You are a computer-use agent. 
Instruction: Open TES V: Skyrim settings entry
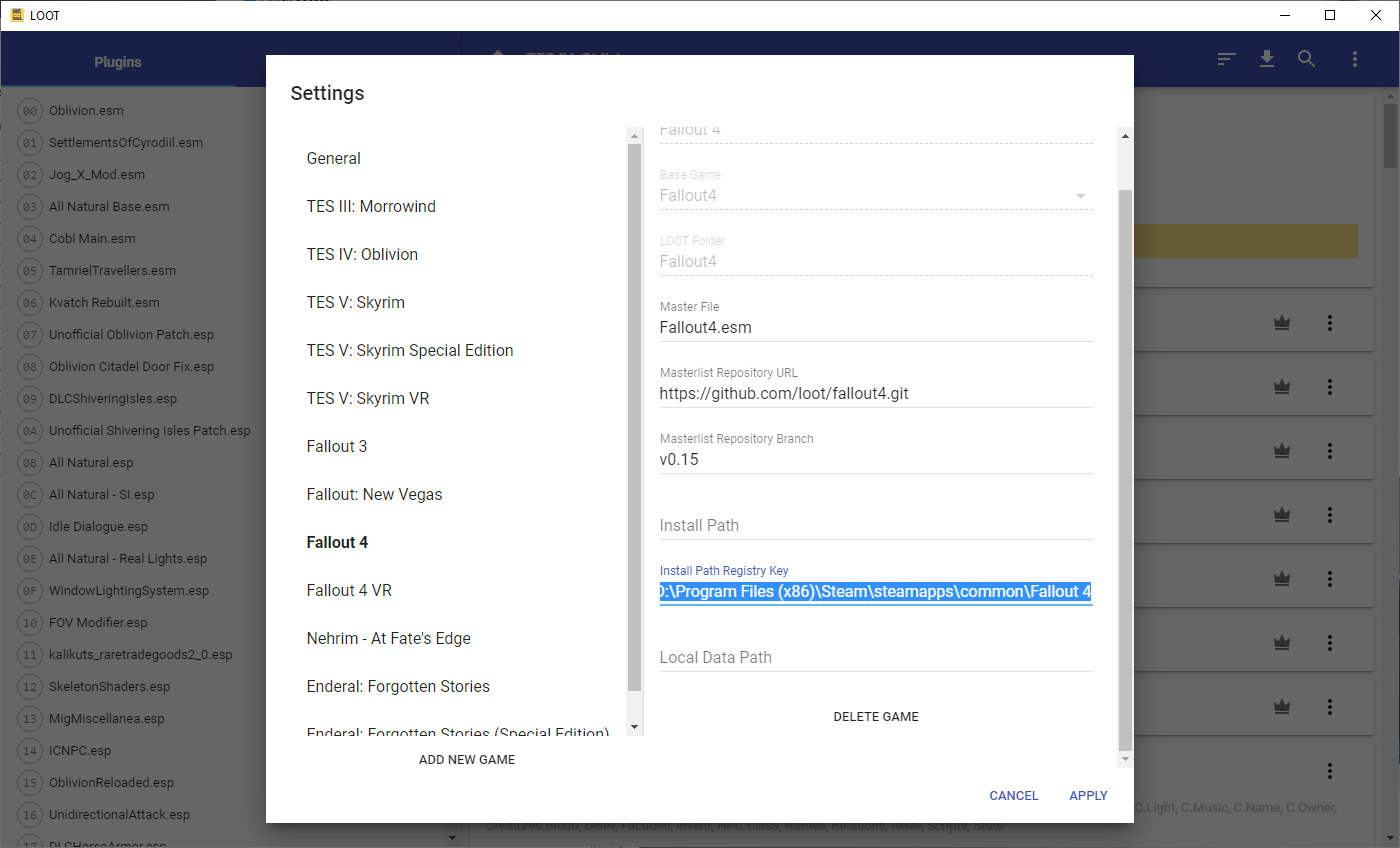point(356,302)
